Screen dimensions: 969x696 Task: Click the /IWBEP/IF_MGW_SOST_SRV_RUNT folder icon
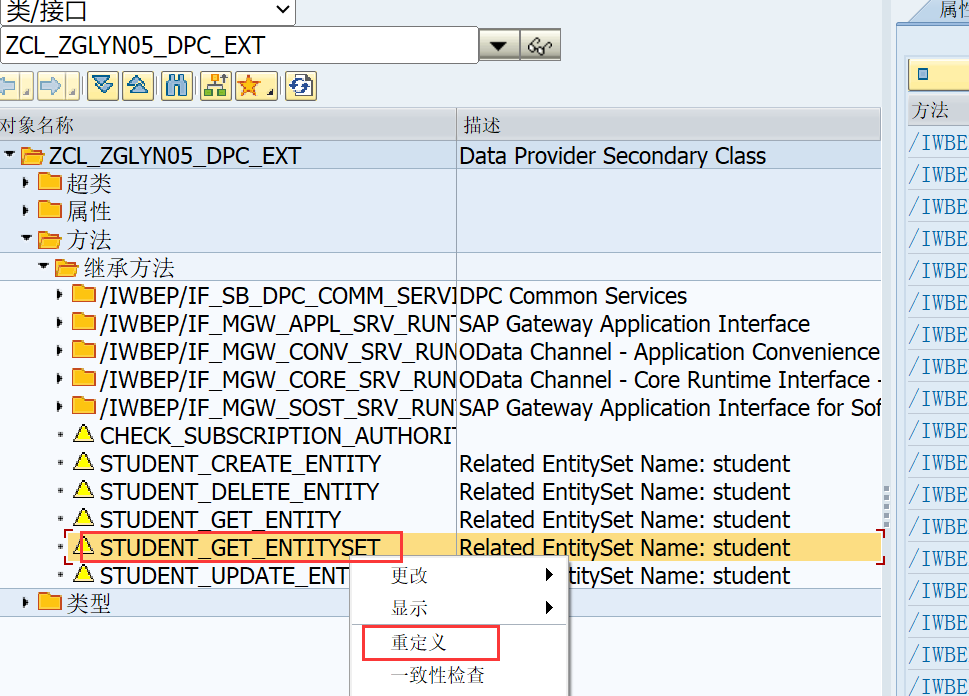coord(83,405)
